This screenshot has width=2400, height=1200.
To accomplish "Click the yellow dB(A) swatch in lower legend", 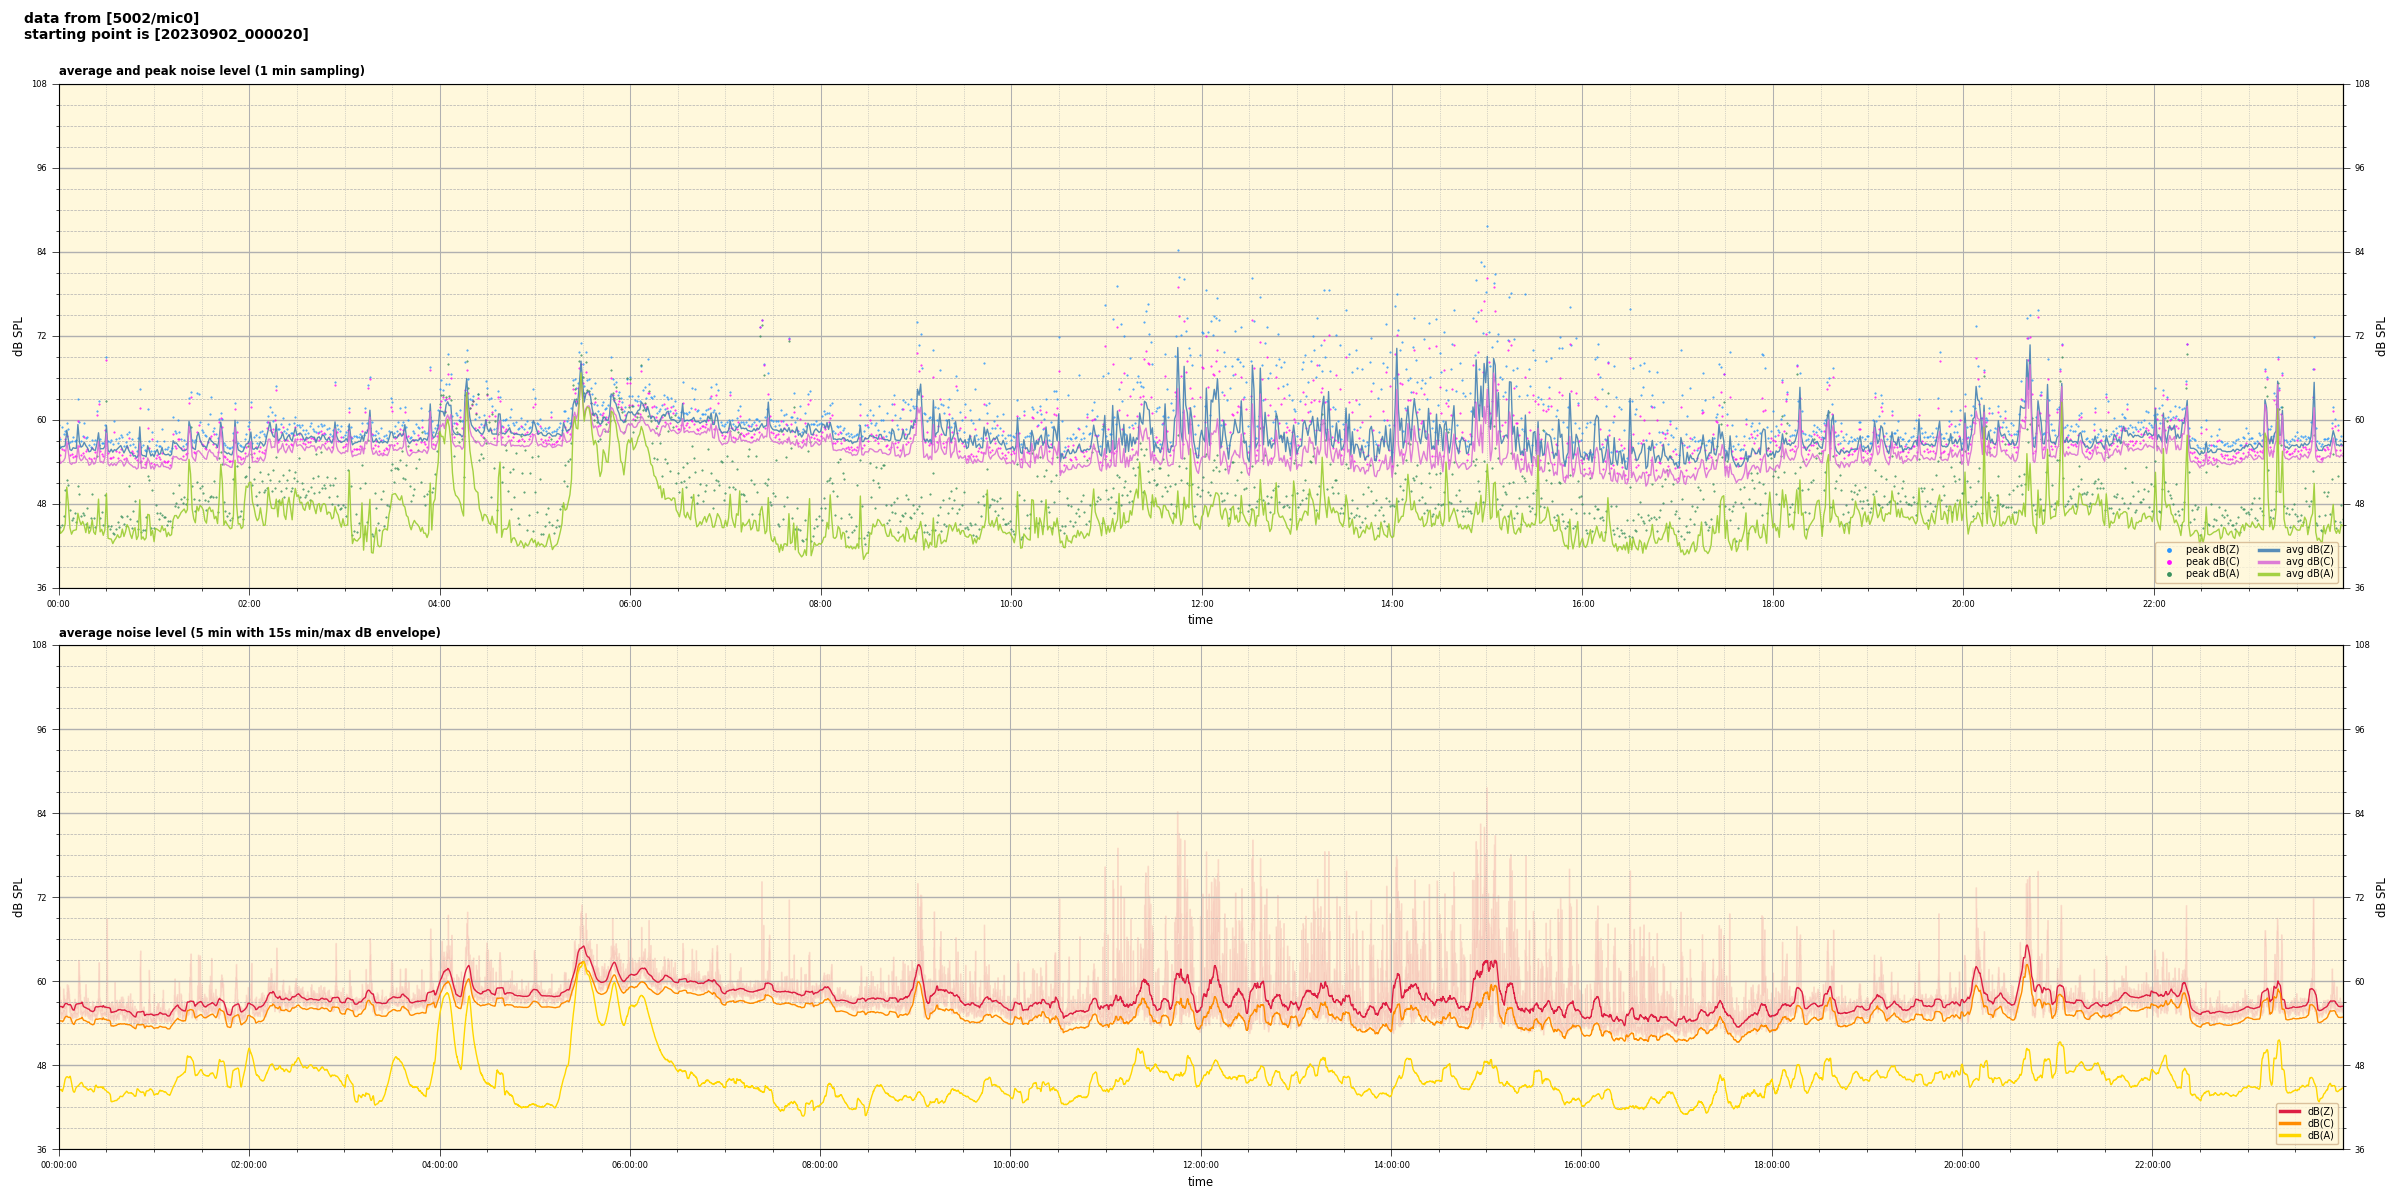I will click(x=2290, y=1135).
